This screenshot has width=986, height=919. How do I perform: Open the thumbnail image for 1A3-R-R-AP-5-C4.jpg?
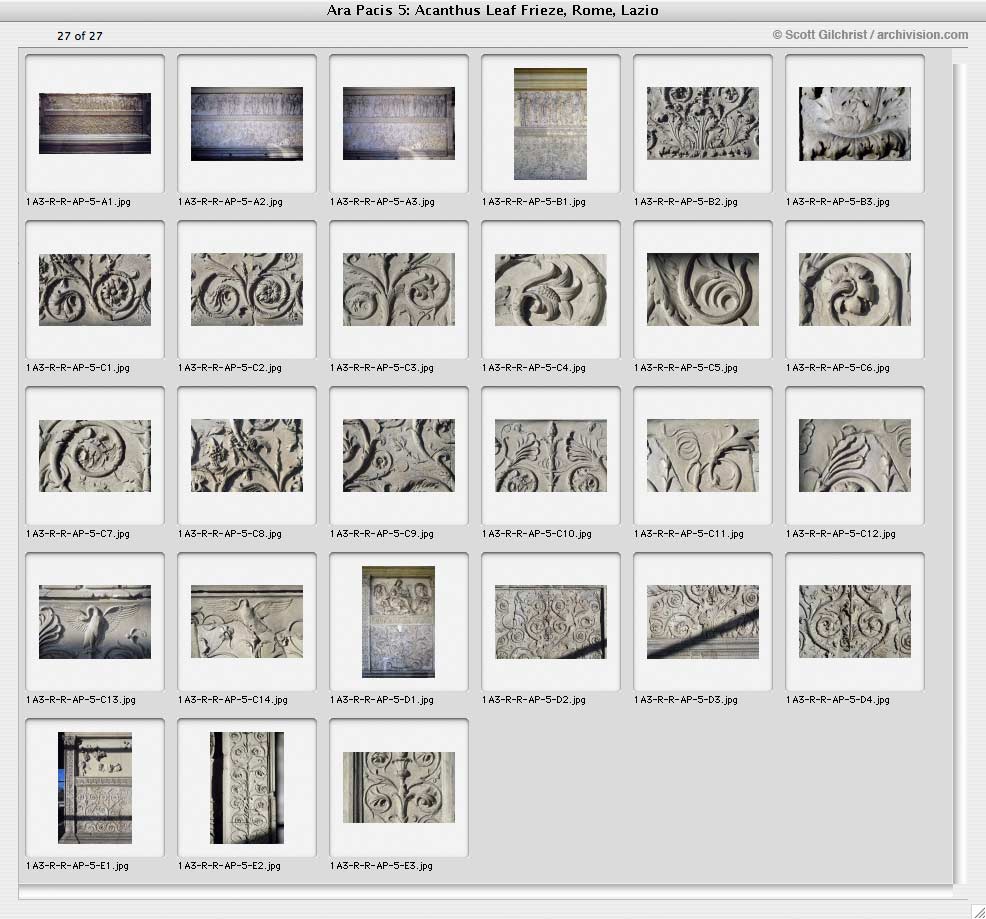tap(551, 289)
